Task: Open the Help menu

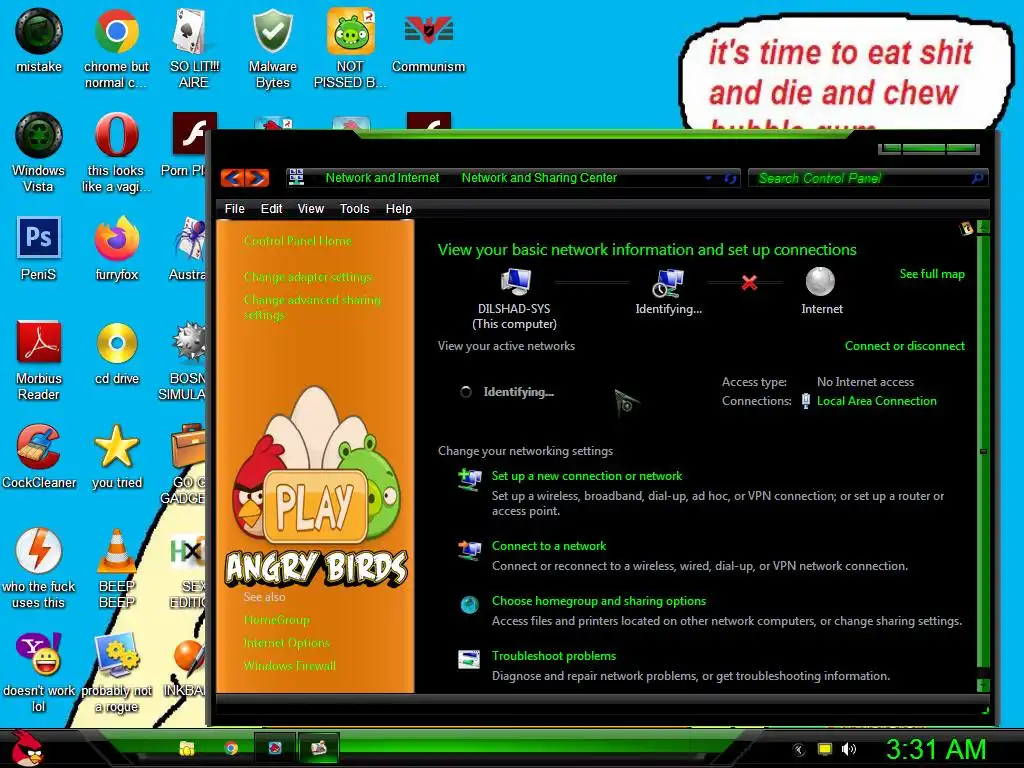Action: pyautogui.click(x=398, y=208)
